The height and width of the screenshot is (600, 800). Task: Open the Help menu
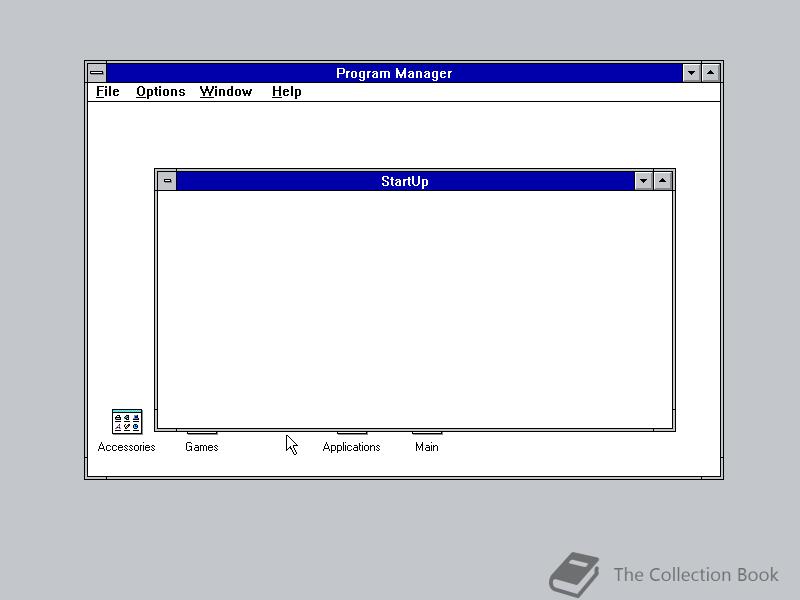click(x=286, y=92)
